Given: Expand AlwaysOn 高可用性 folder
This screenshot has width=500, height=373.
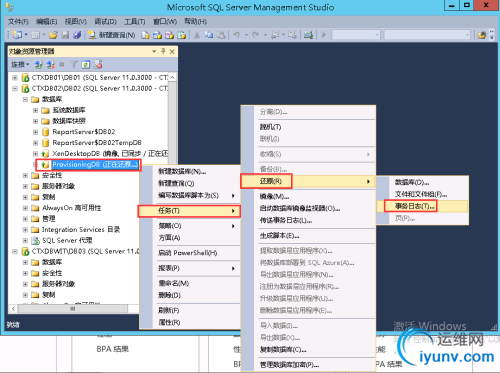Looking at the screenshot, I should 25,208.
